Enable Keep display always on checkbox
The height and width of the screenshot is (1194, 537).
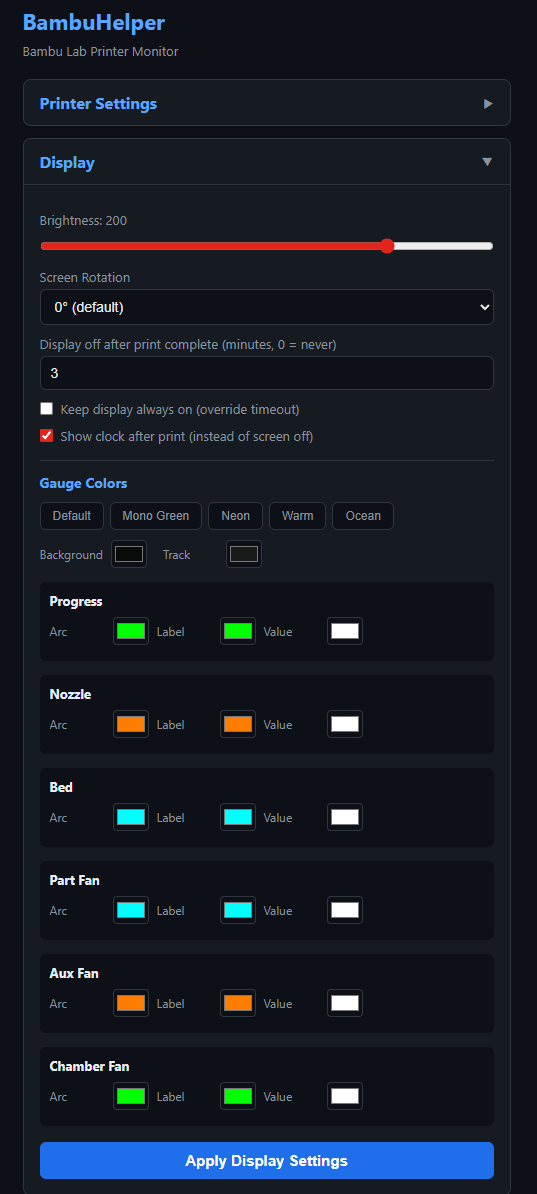pos(47,409)
